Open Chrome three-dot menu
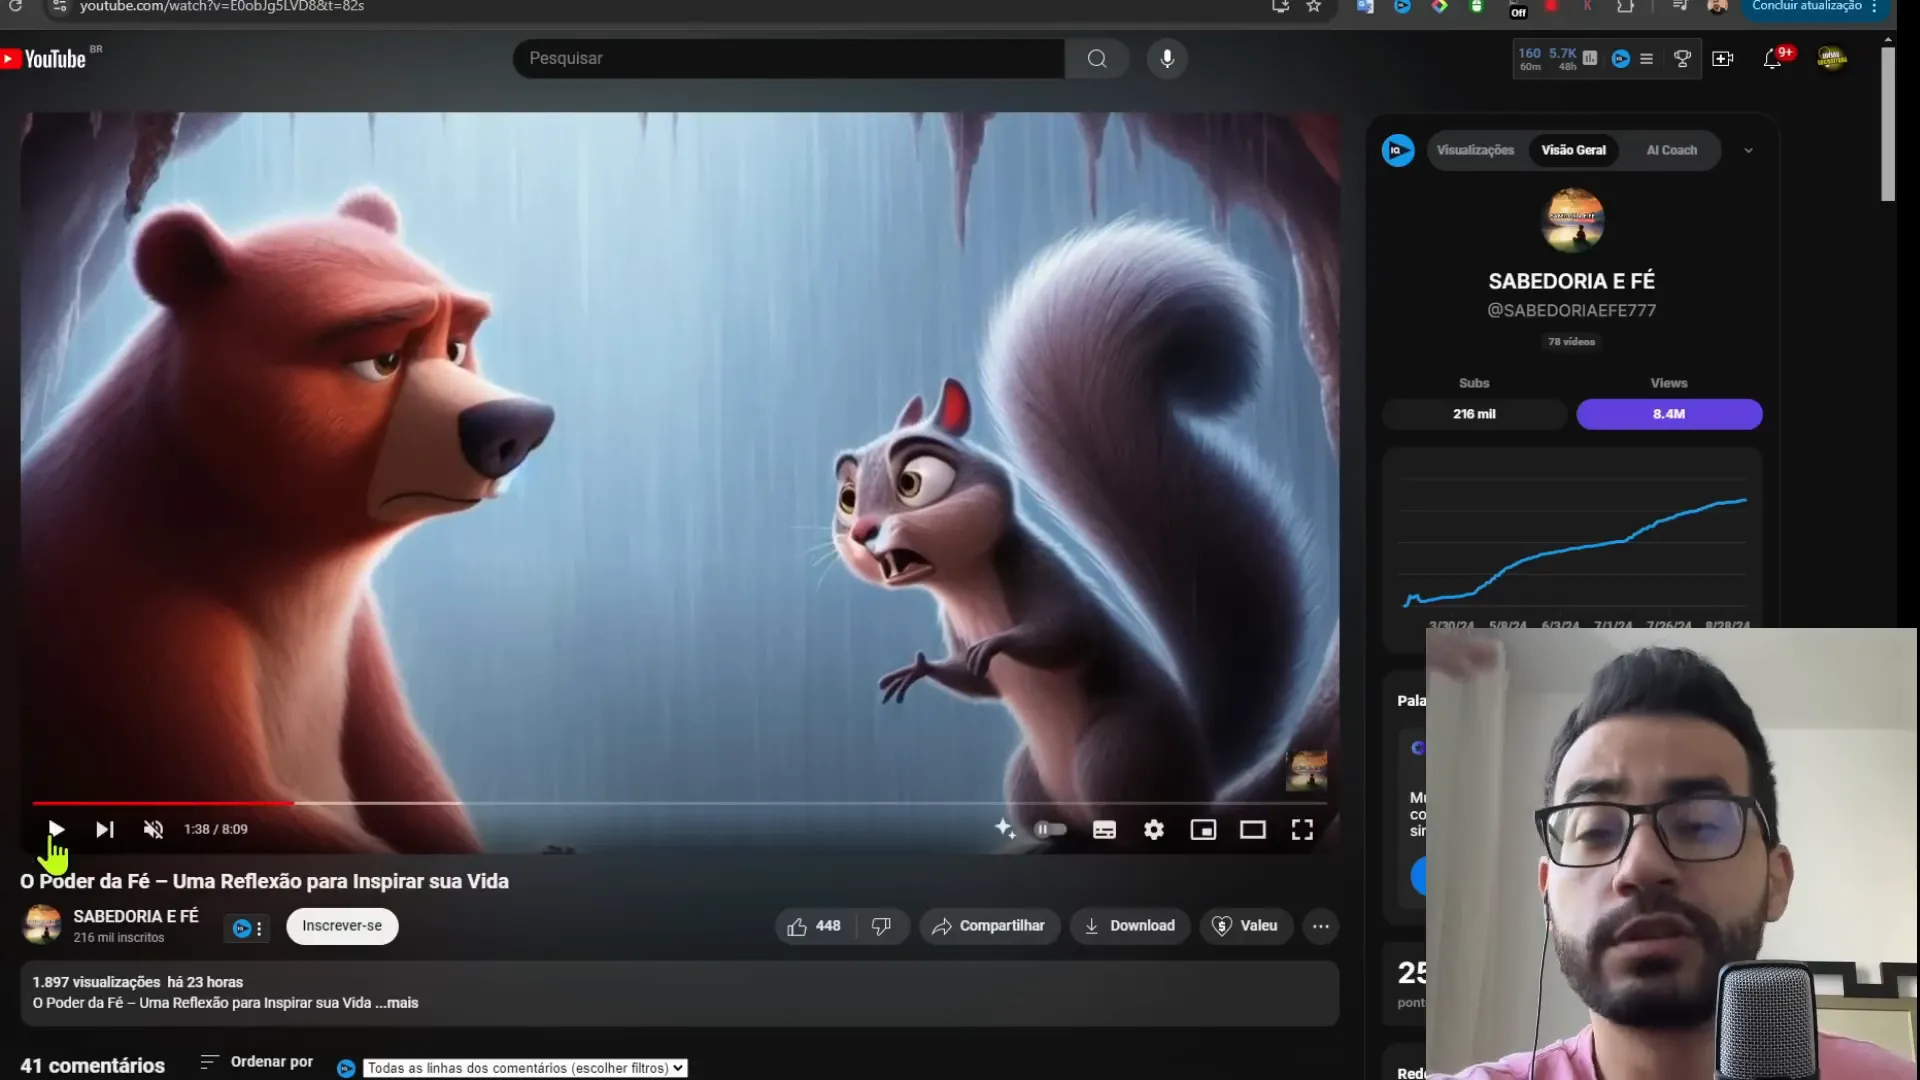This screenshot has width=1920, height=1080. (1874, 6)
